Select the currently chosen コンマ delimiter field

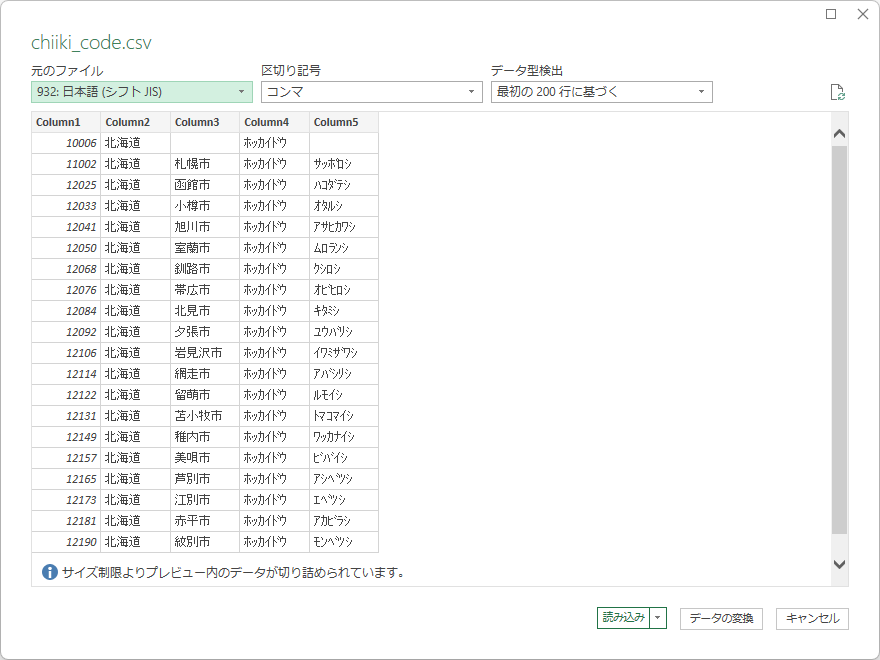point(370,91)
